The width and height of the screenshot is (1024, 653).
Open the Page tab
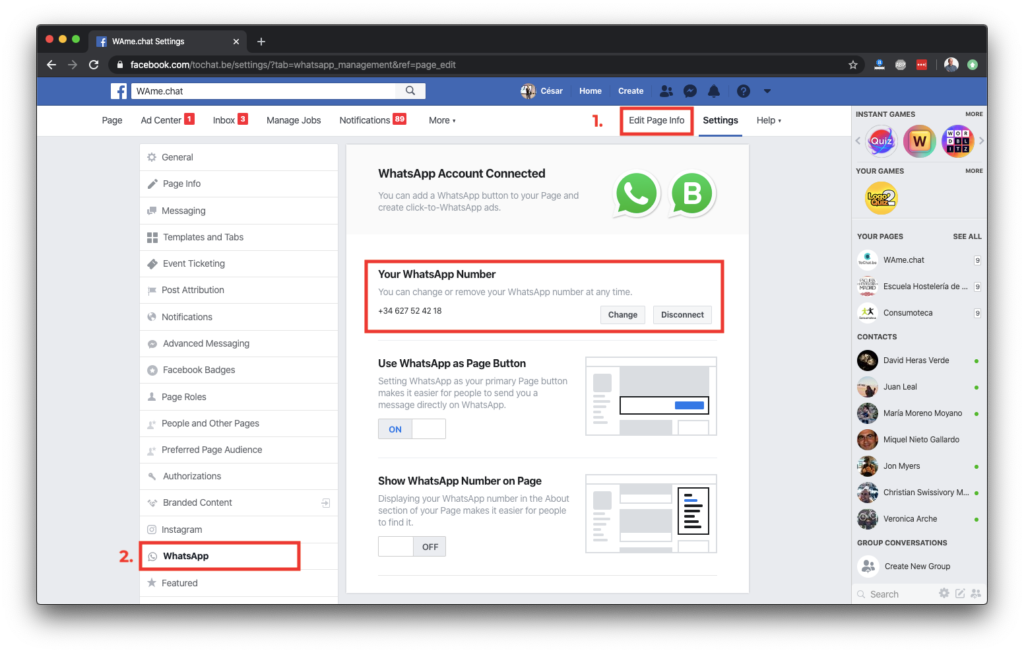pyautogui.click(x=112, y=120)
